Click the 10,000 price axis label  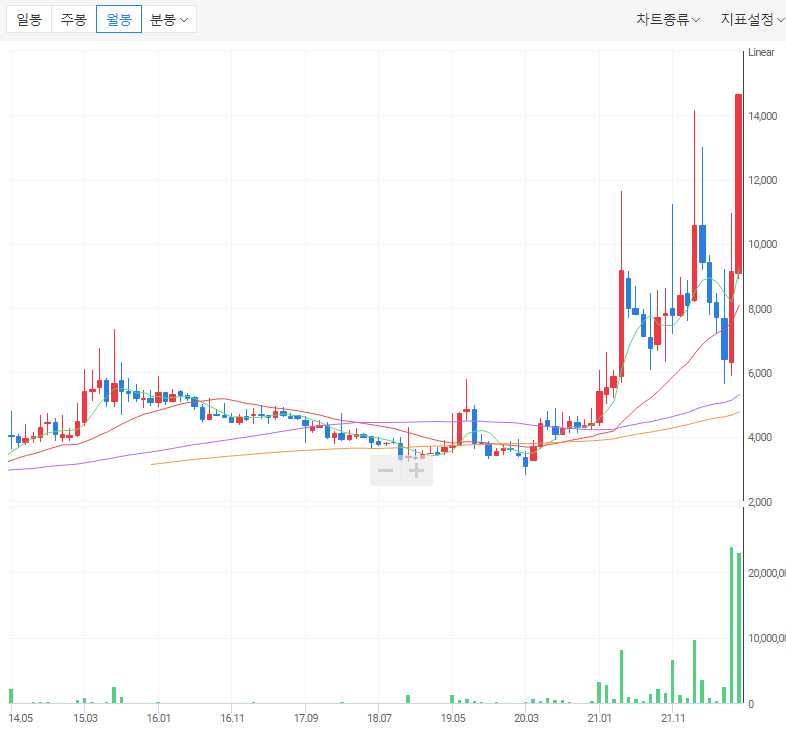point(762,245)
